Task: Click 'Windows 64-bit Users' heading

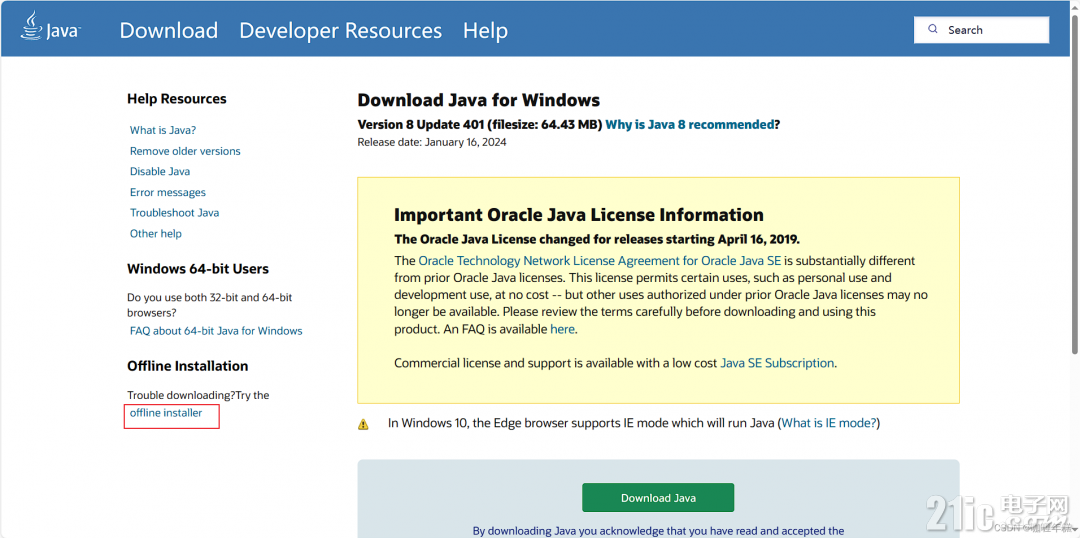Action: pos(198,269)
